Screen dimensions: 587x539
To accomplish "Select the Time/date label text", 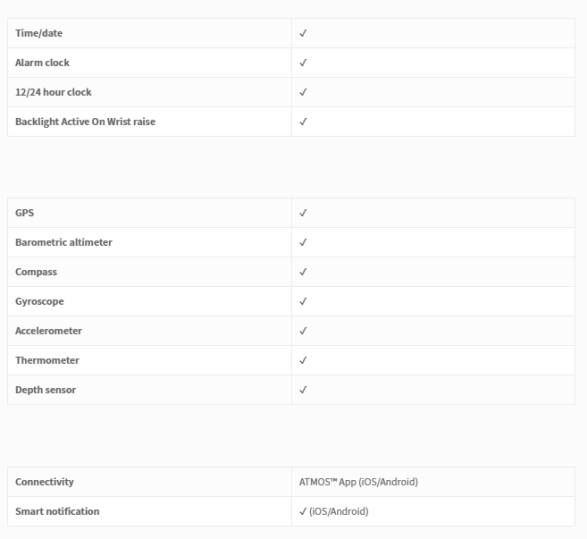I will (39, 33).
